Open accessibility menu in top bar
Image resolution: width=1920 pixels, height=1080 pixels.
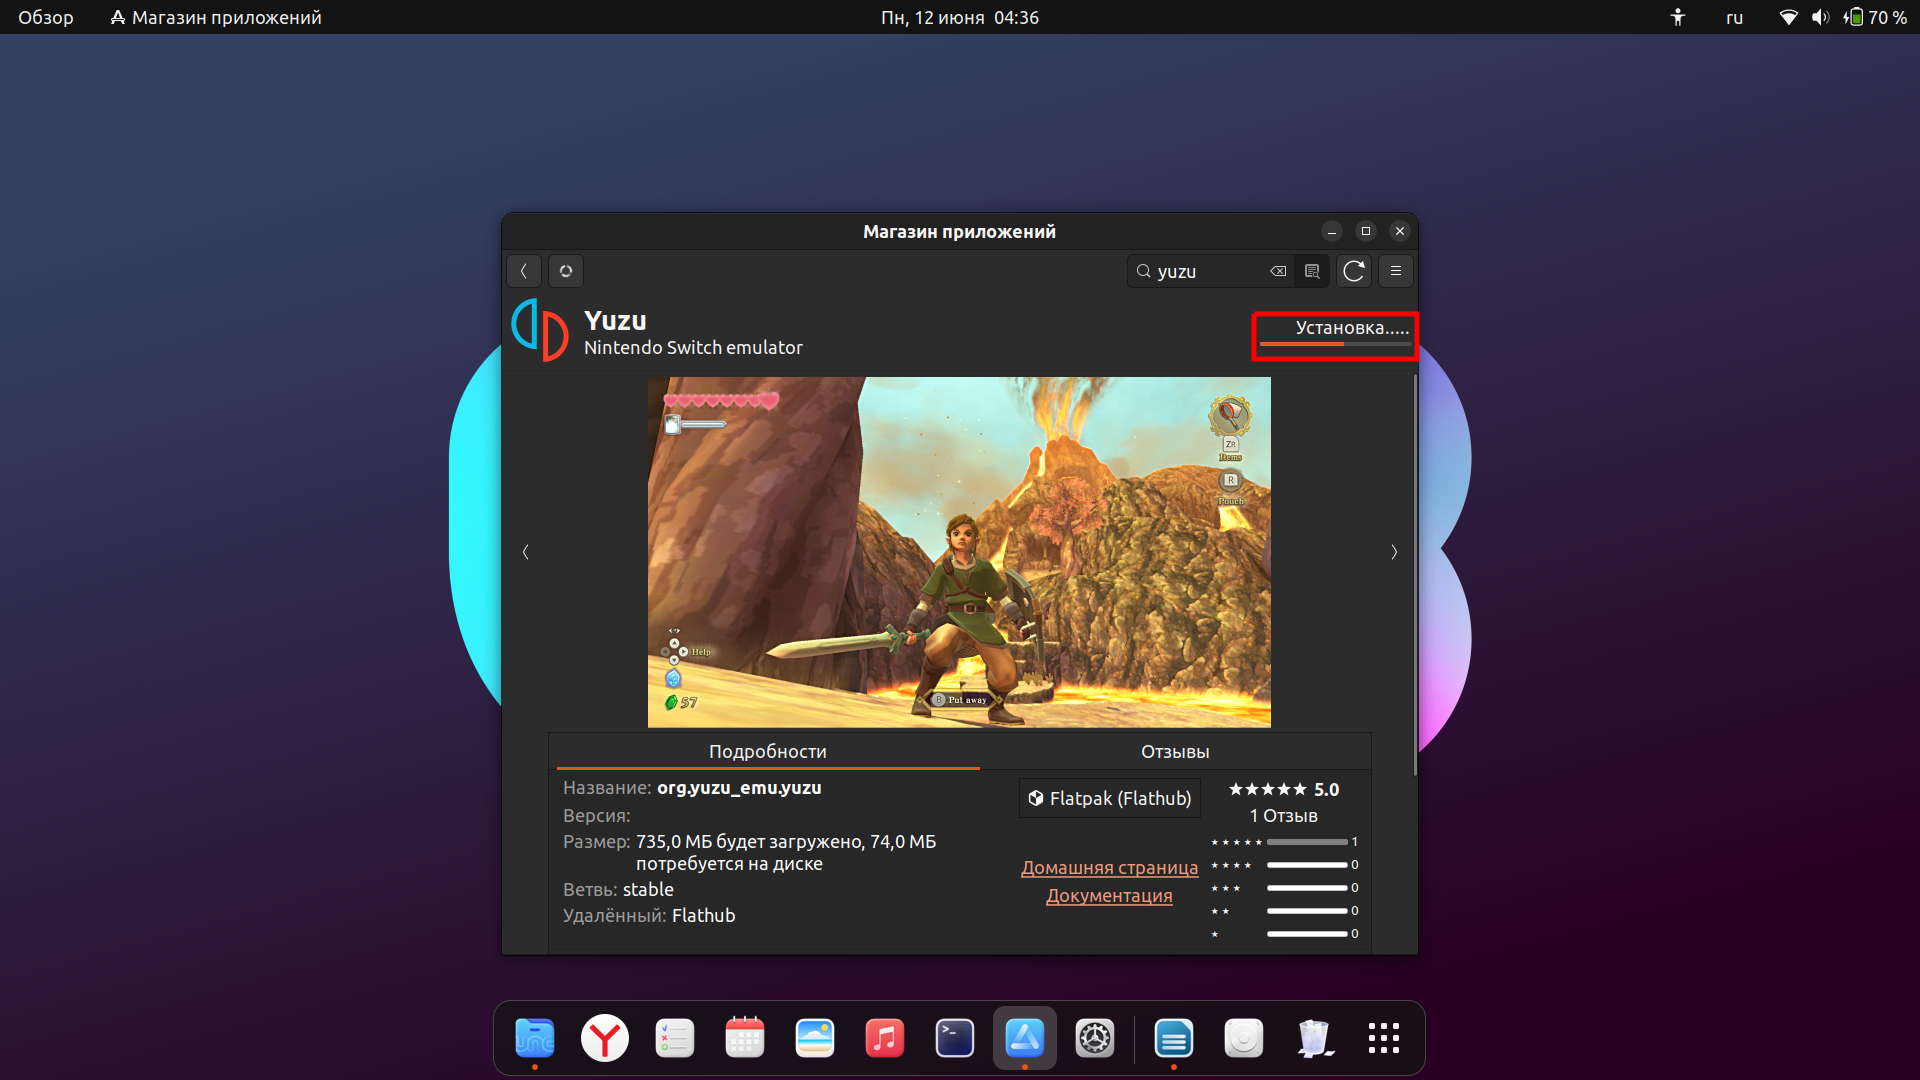coord(1678,17)
